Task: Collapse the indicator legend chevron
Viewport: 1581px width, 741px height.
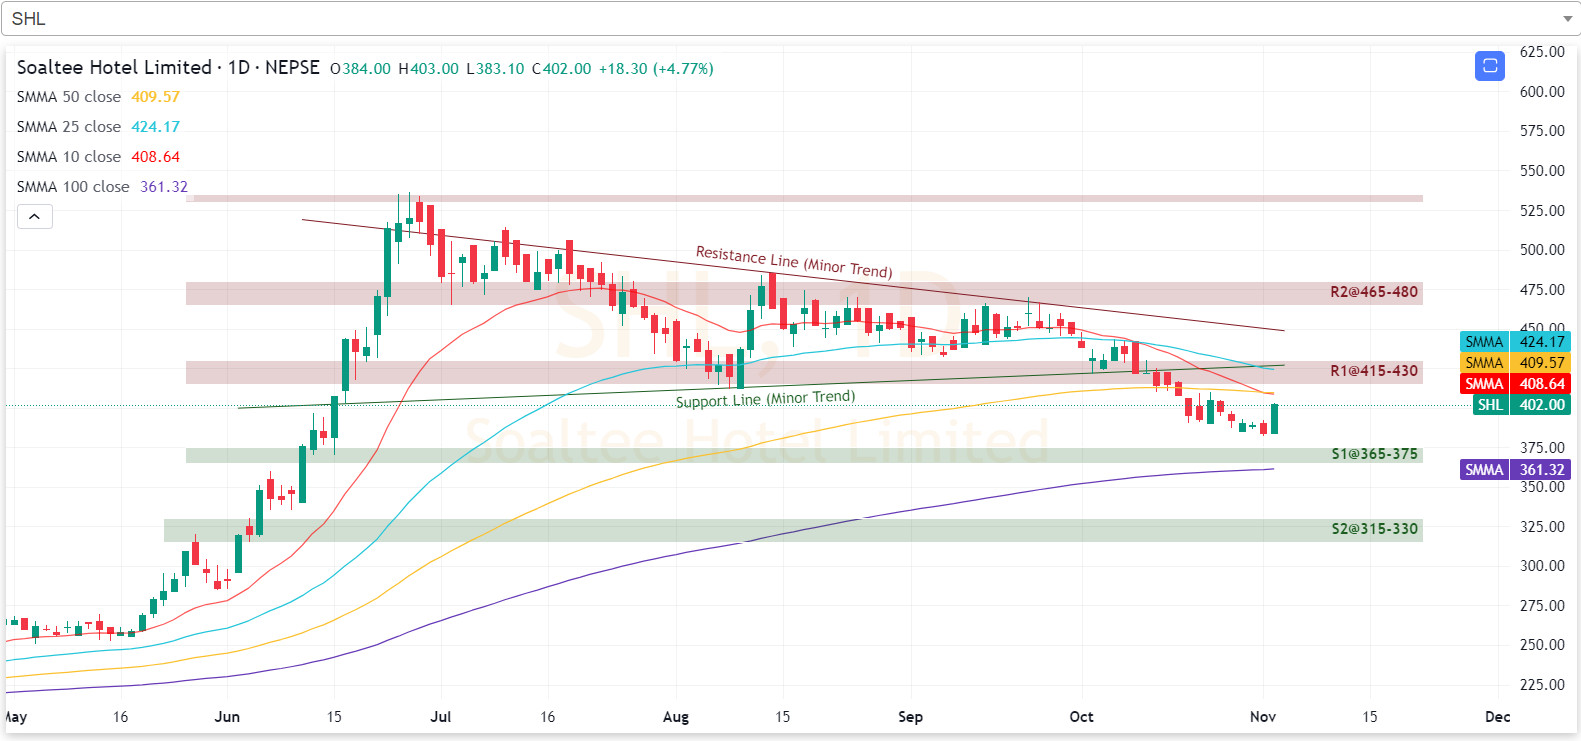Action: coord(34,216)
